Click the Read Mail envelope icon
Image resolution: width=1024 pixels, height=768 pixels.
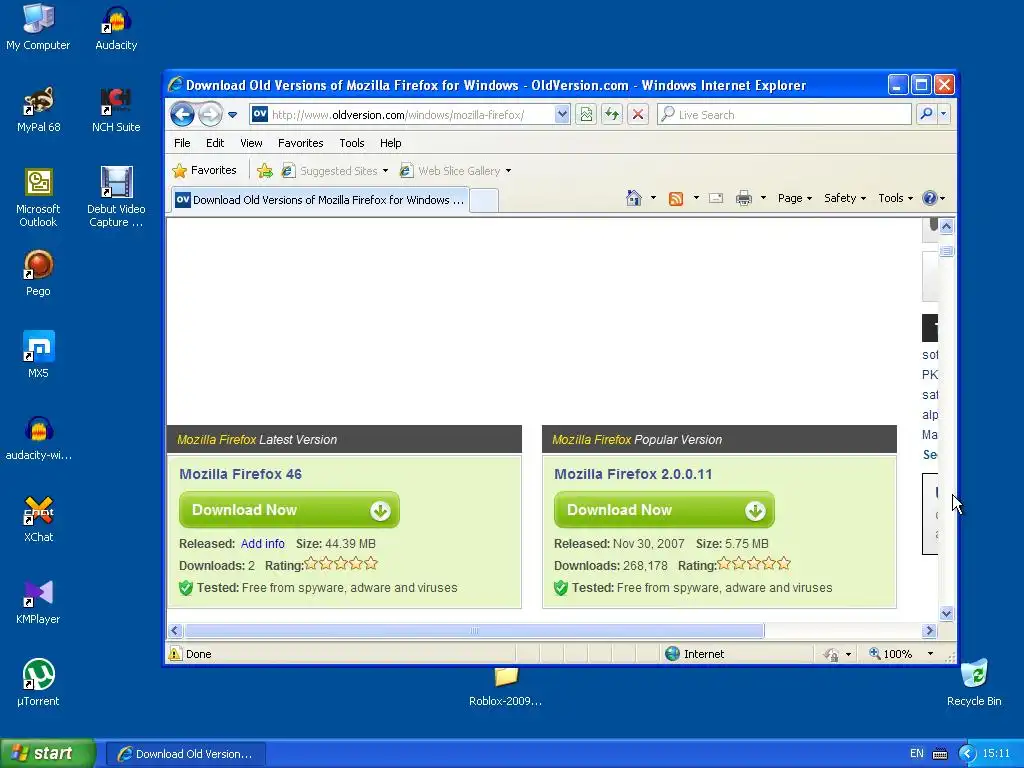[716, 198]
